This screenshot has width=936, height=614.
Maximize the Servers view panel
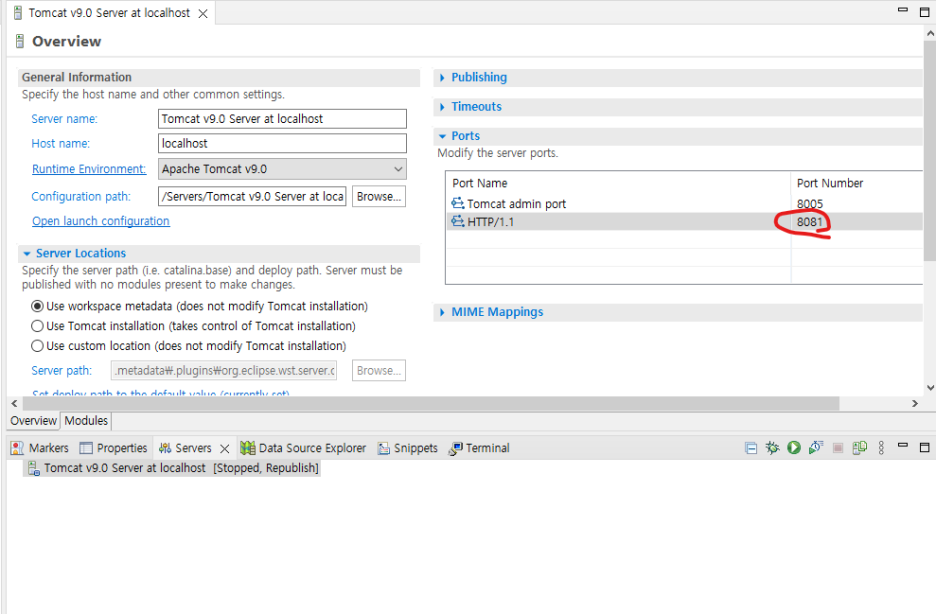coord(925,448)
